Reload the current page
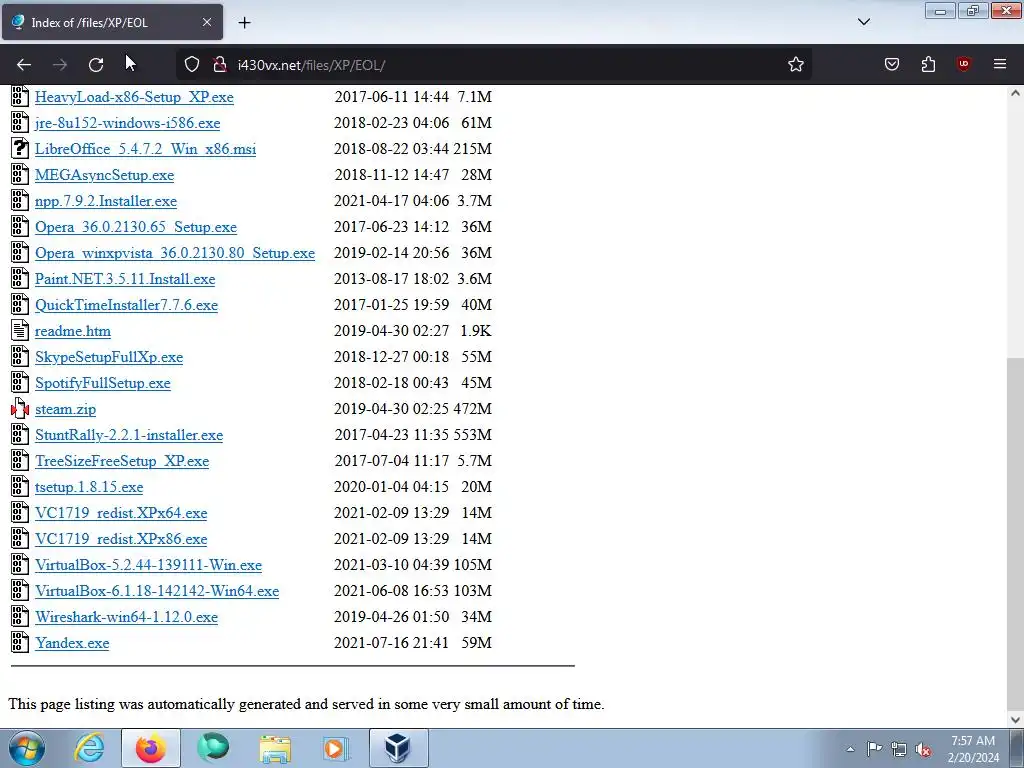The height and width of the screenshot is (768, 1024). pyautogui.click(x=96, y=65)
